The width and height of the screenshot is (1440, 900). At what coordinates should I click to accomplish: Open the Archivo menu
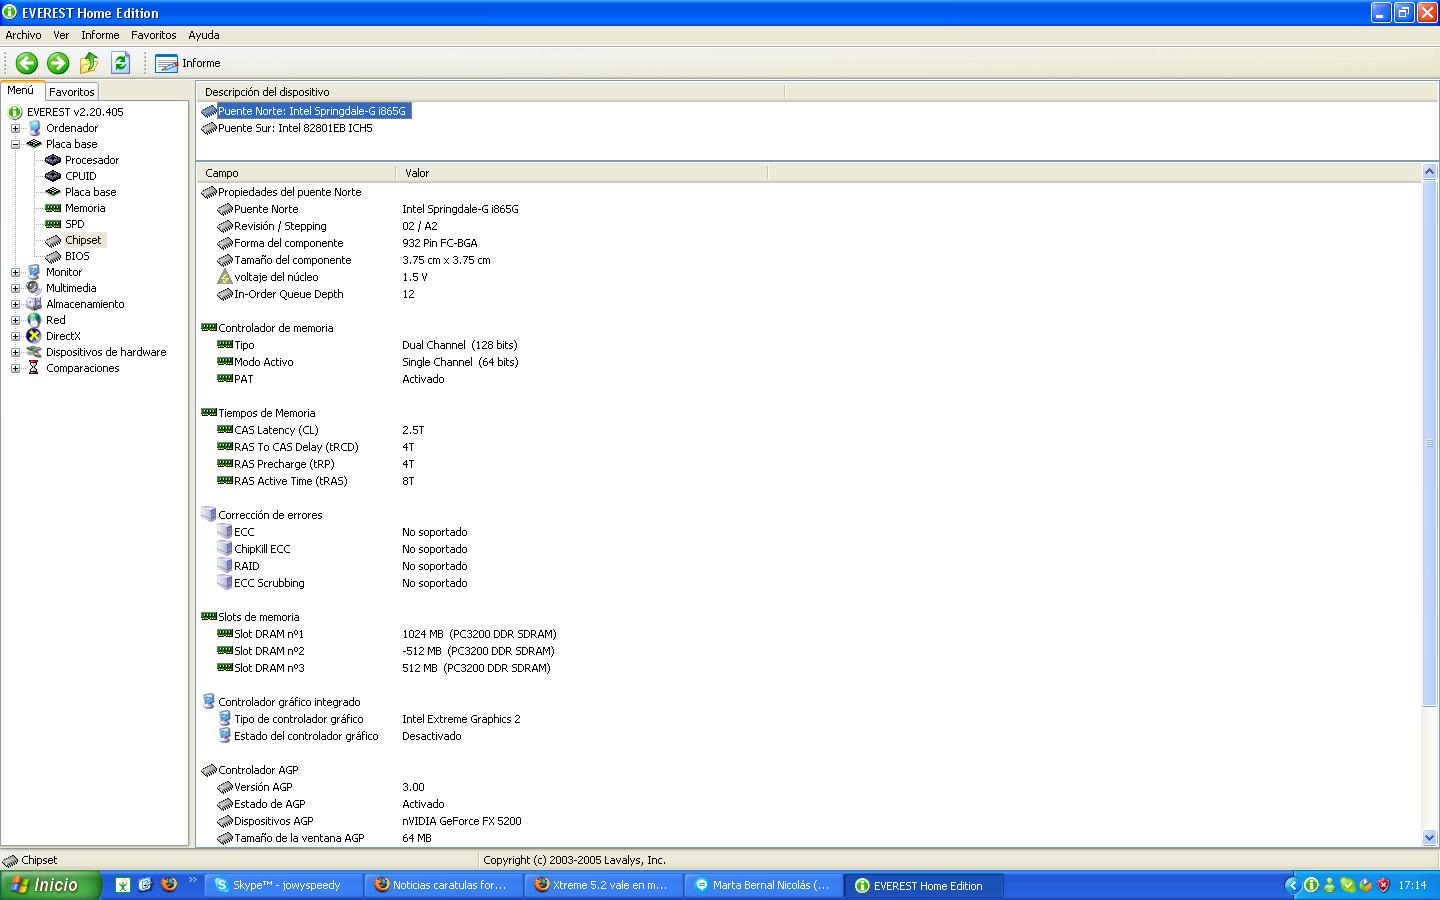[24, 35]
